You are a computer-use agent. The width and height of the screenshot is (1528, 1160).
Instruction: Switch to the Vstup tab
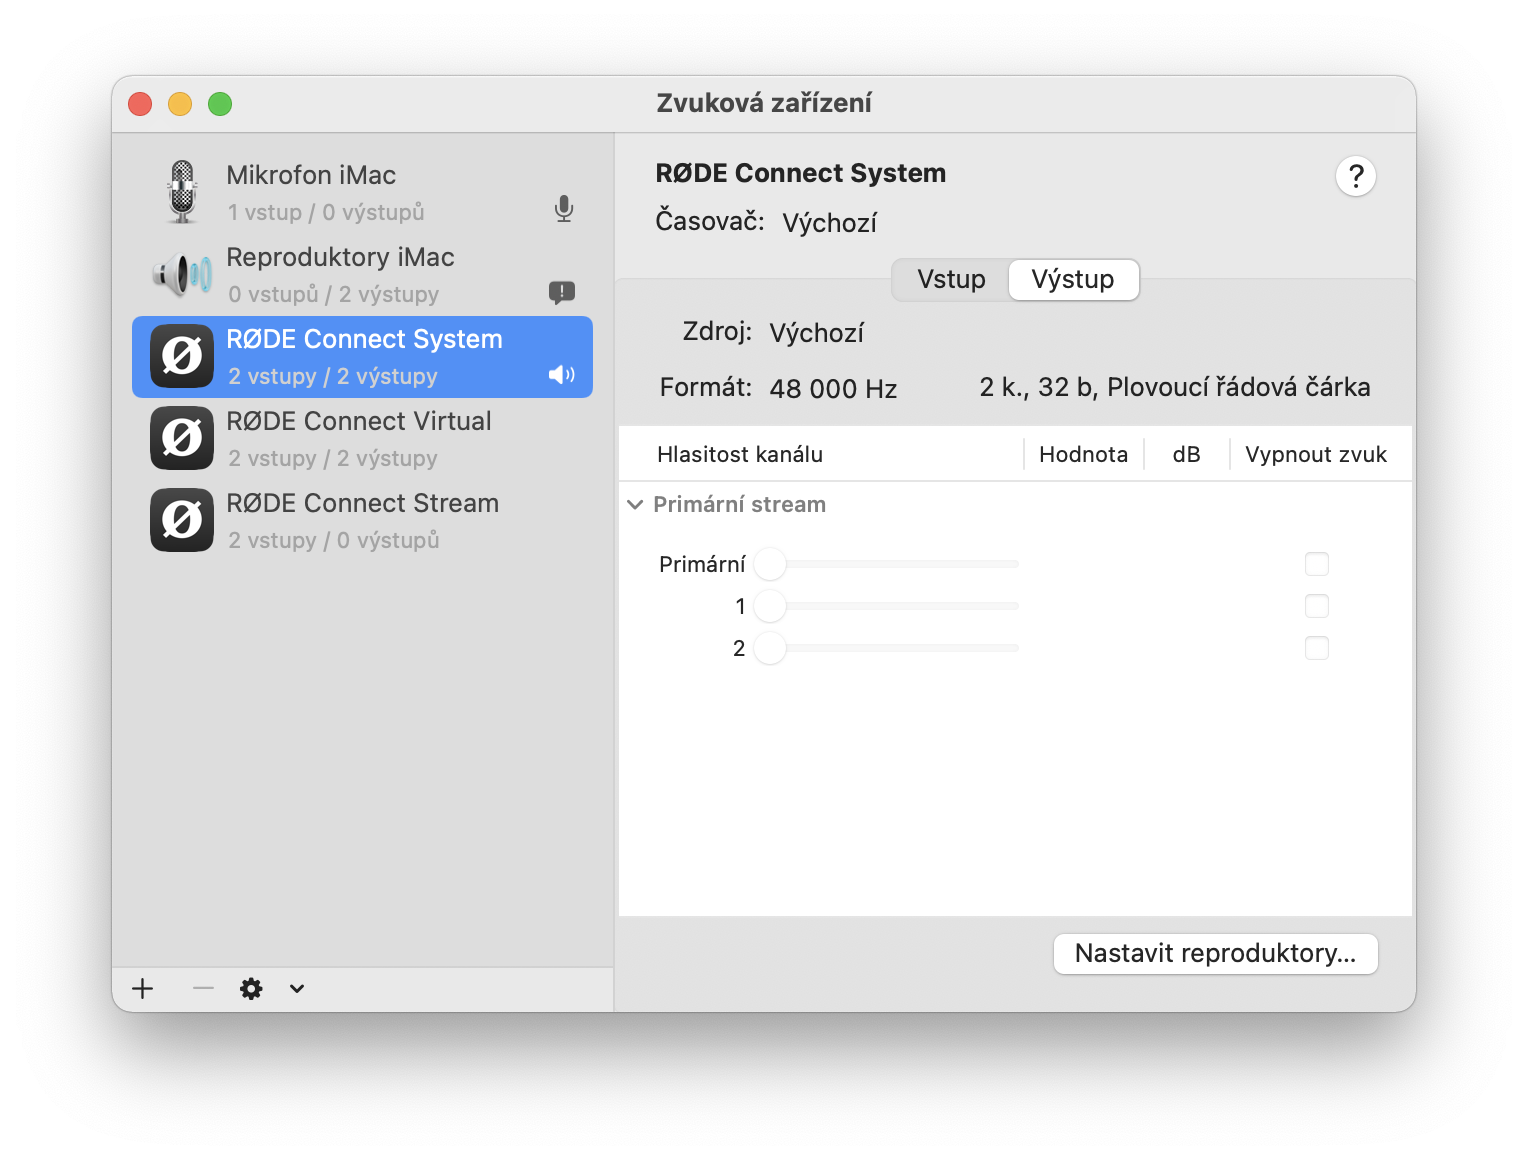pos(951,280)
